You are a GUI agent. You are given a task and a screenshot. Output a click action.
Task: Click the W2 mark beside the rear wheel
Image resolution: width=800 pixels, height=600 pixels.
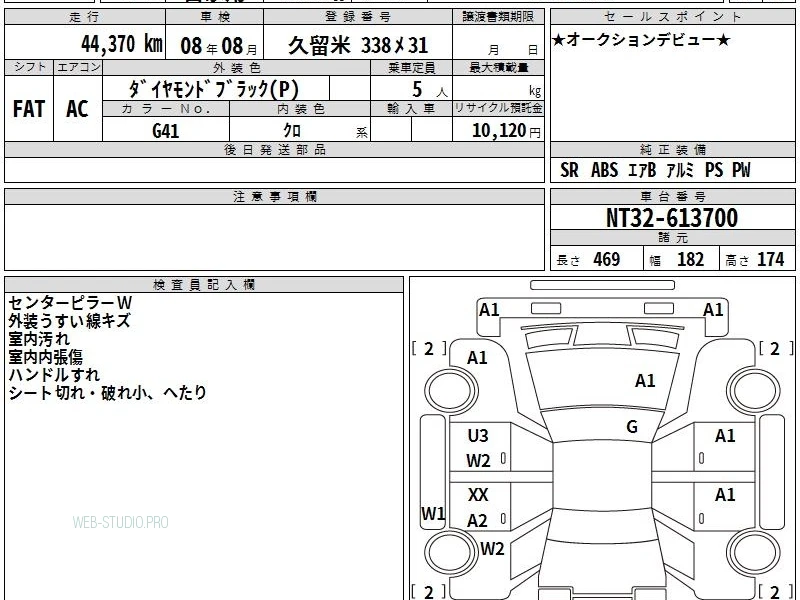[x=492, y=549]
